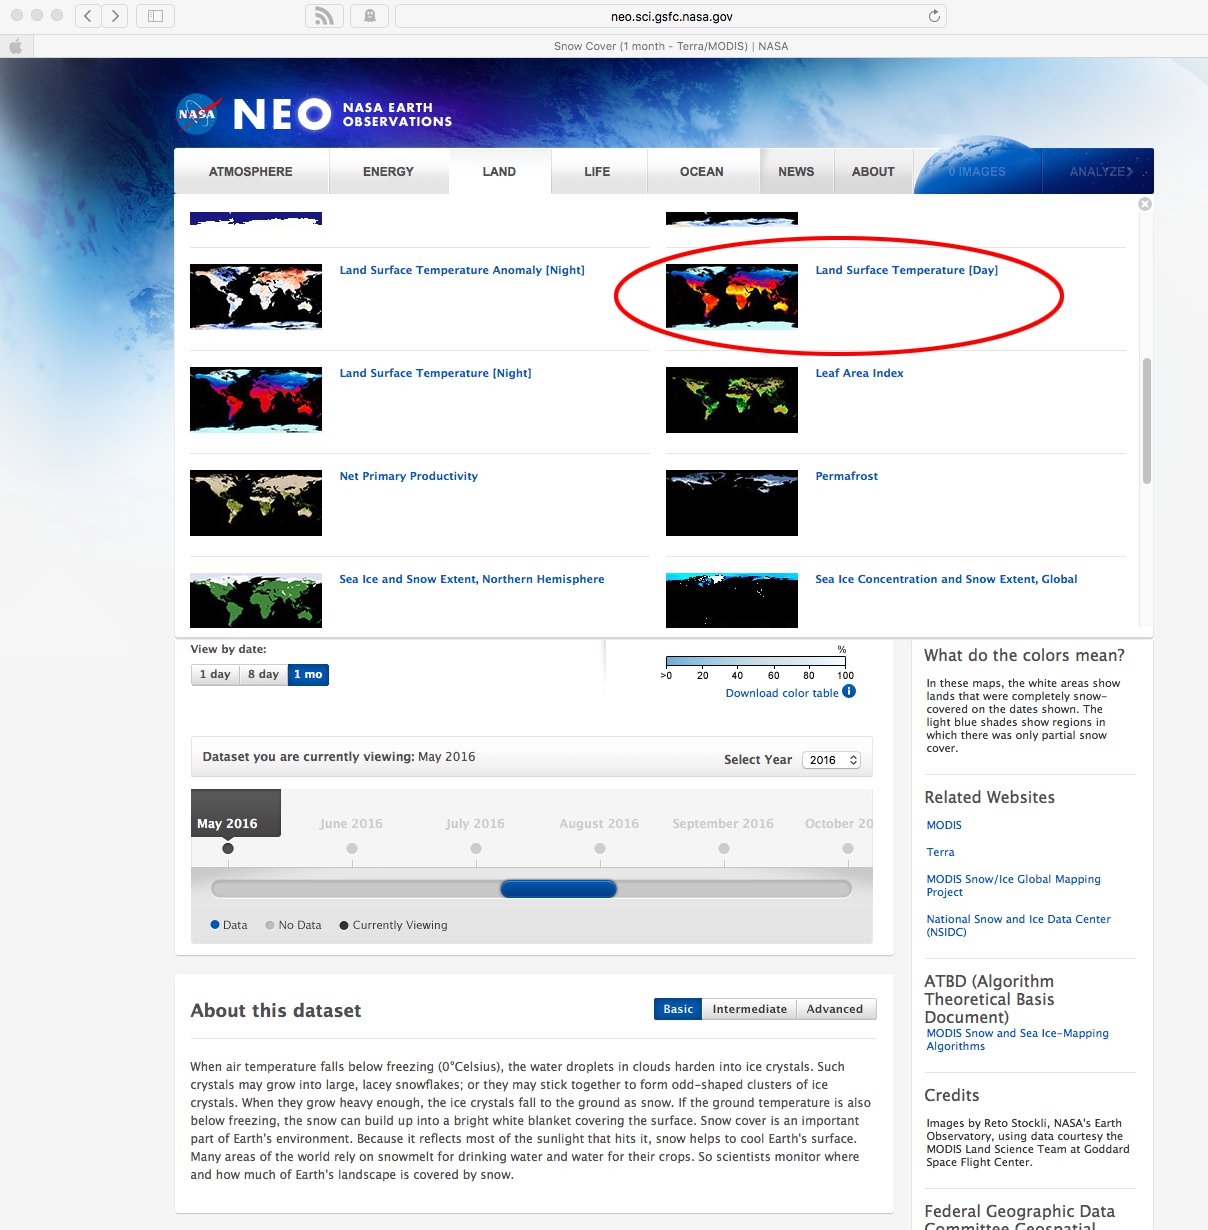1208x1230 pixels.
Task: Open the RSS feed toolbar icon
Action: 324,16
